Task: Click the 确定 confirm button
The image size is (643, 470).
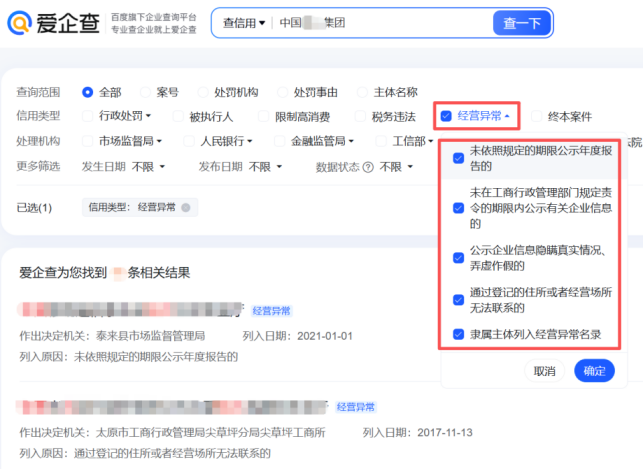Action: point(594,371)
